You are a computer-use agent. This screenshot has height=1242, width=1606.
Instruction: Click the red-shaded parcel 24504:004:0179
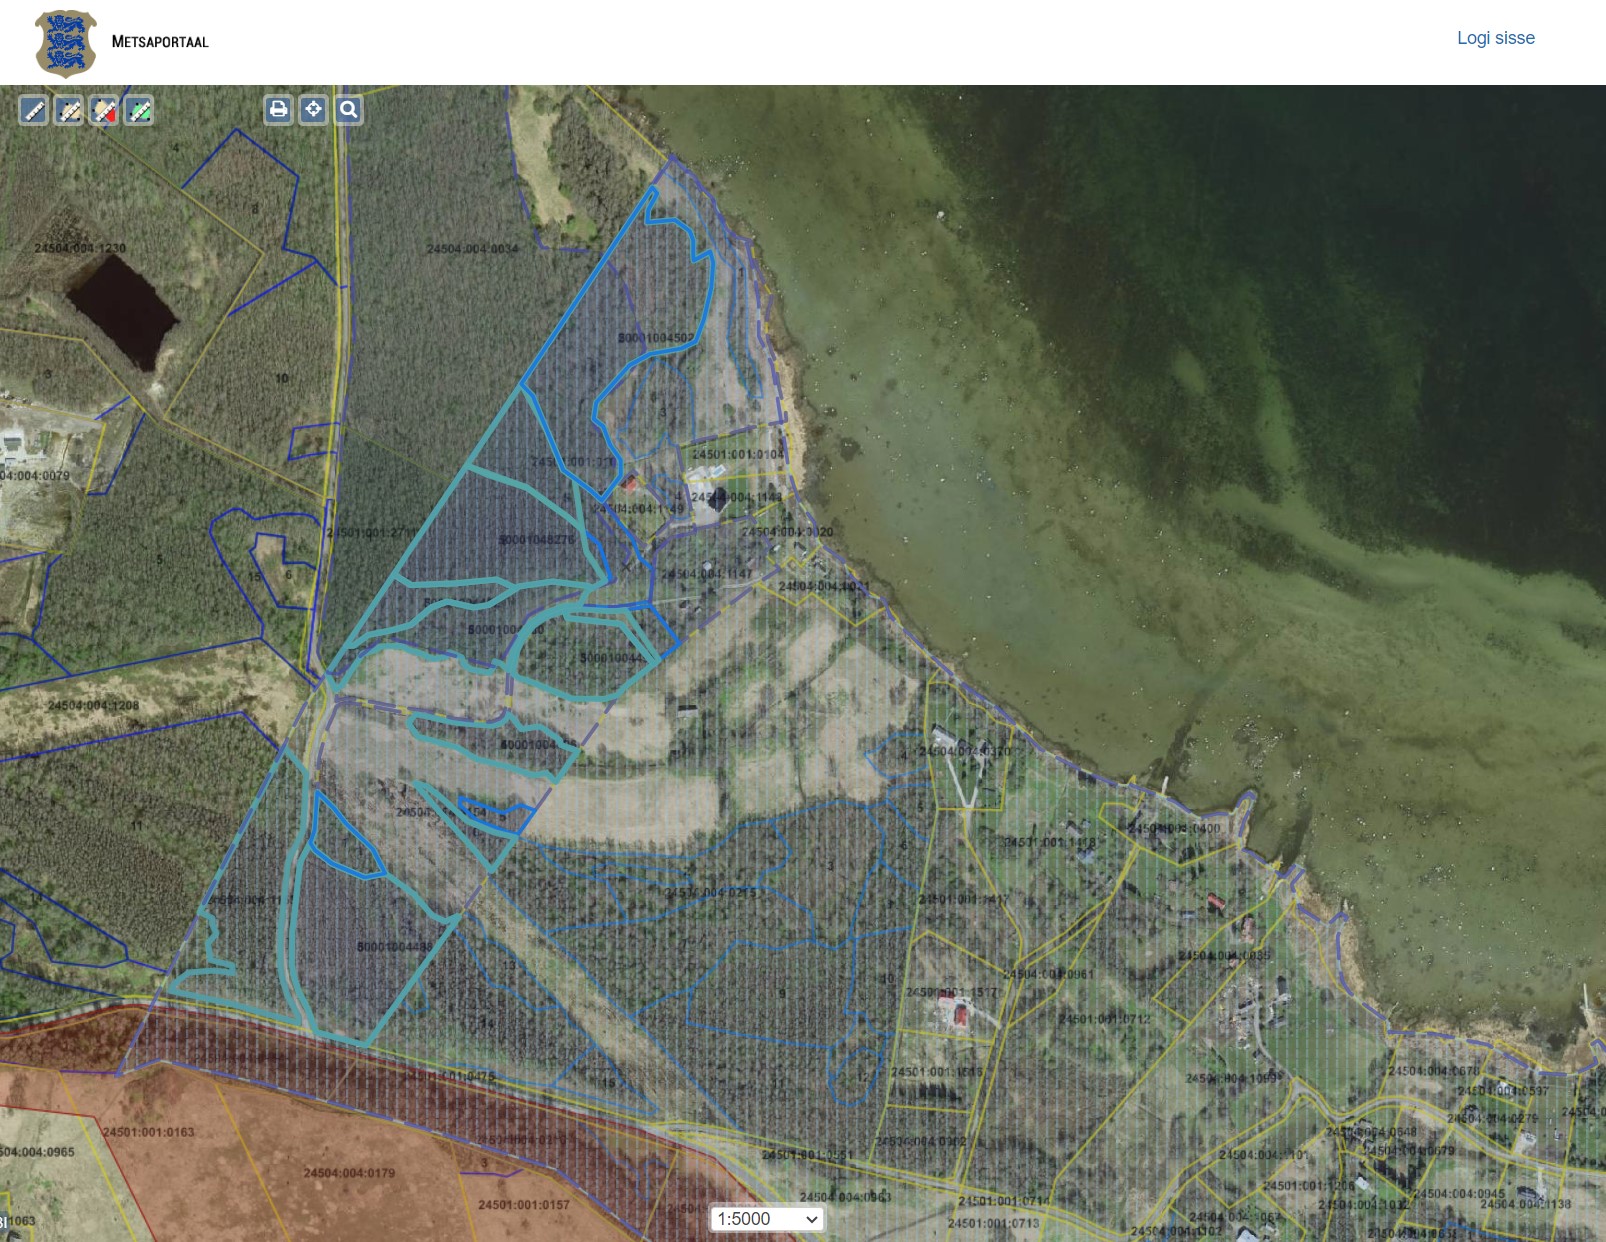coord(349,1172)
